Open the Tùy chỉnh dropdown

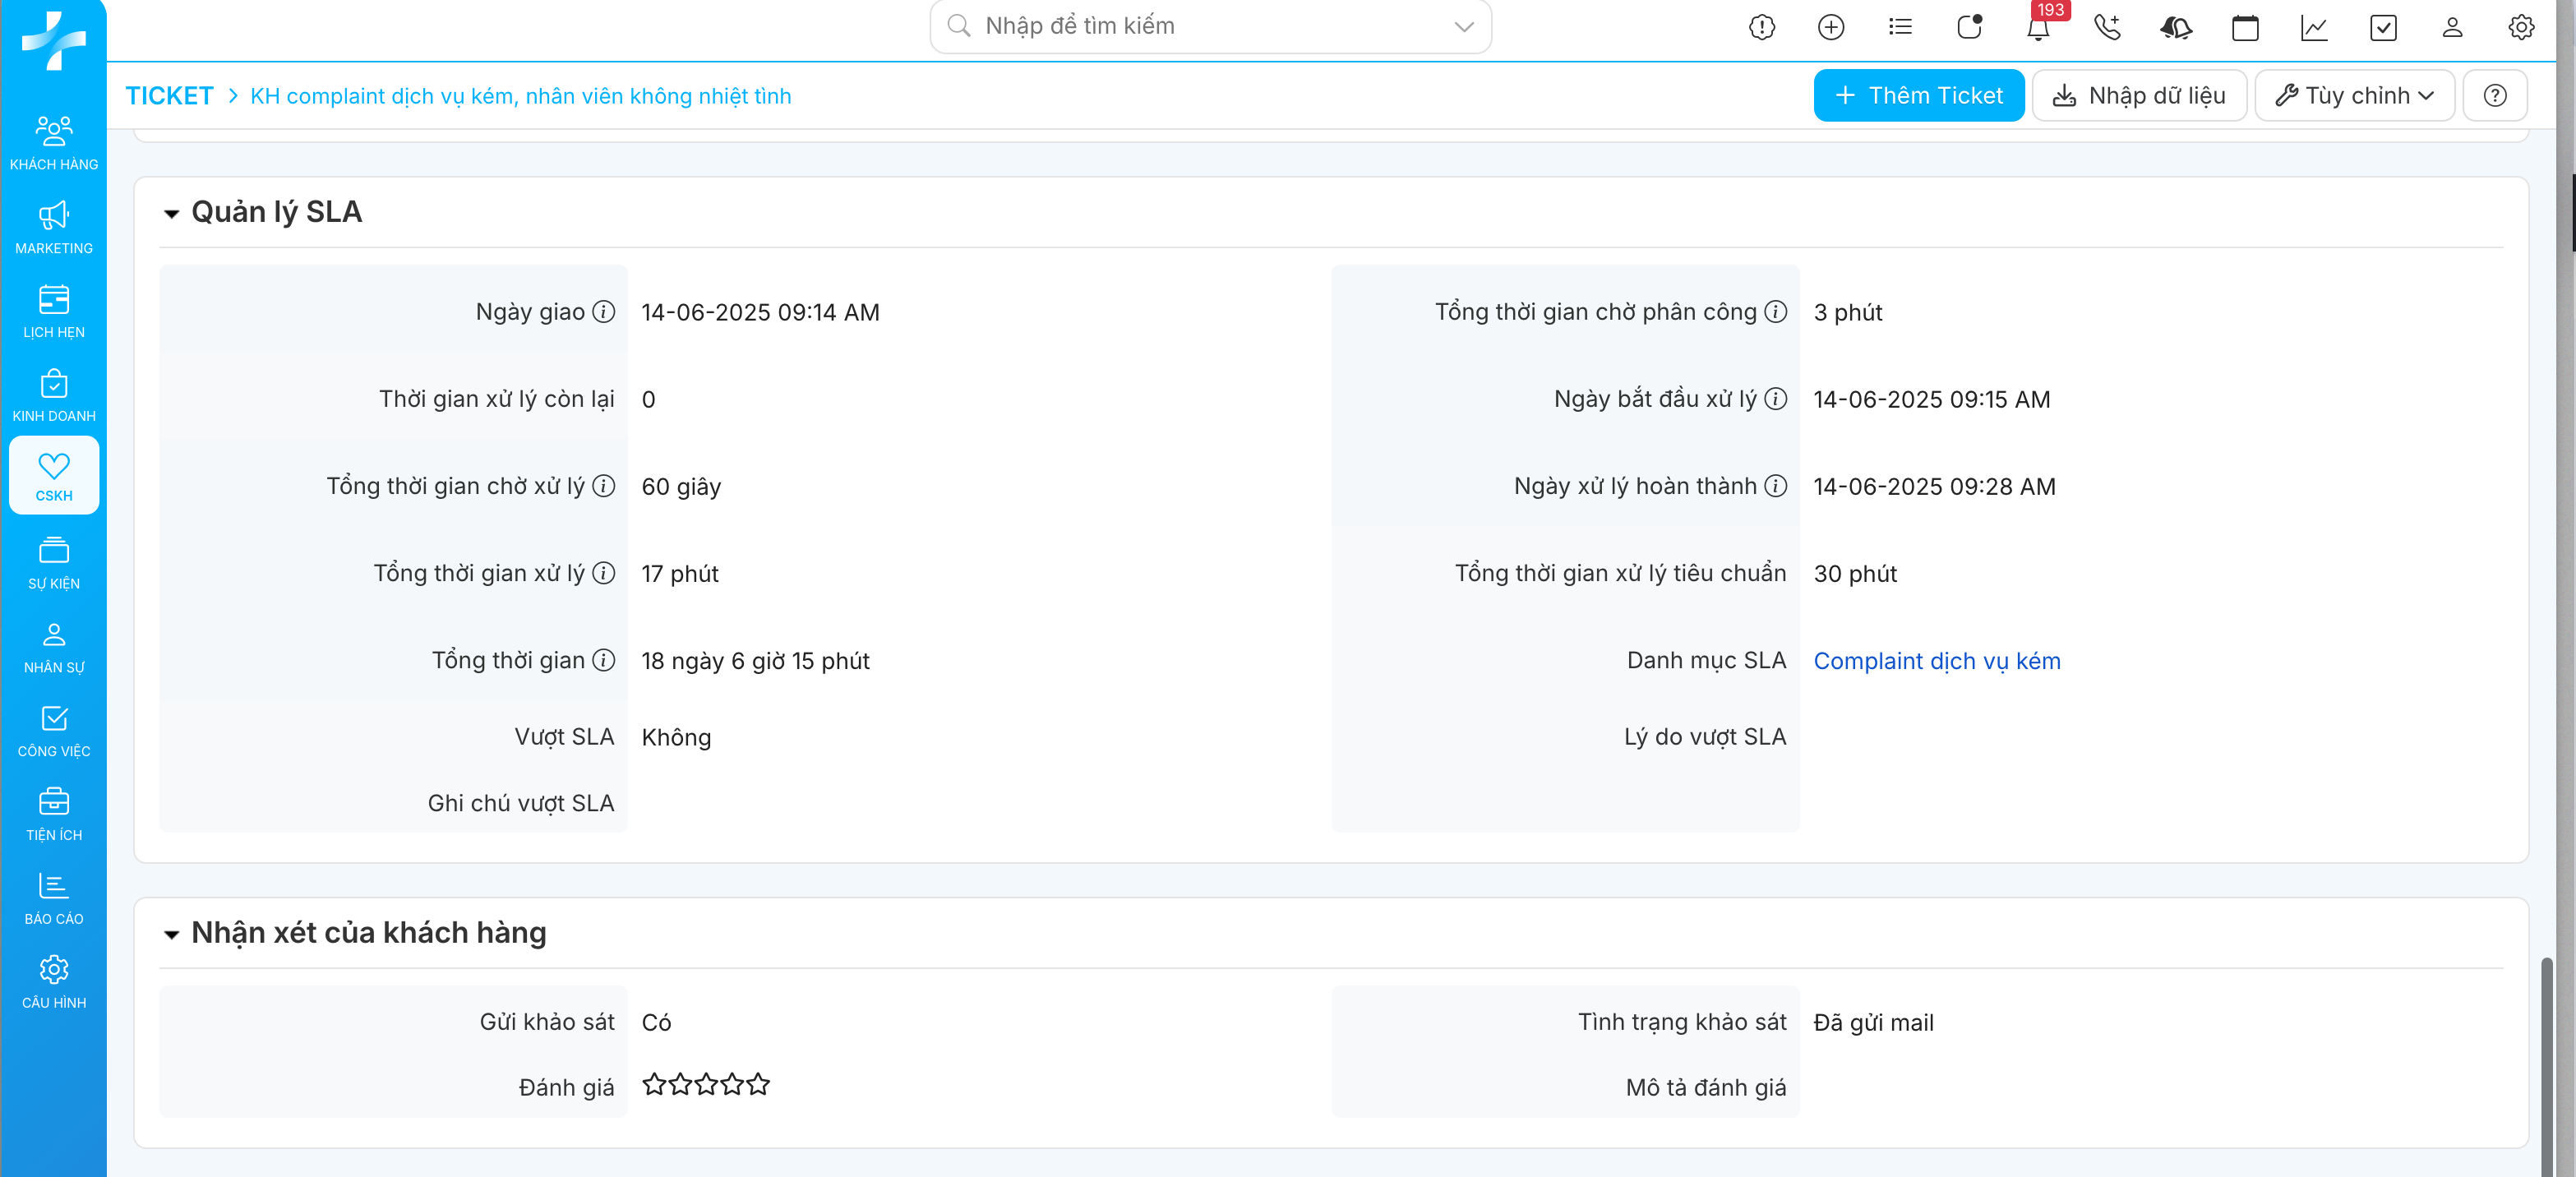2353,96
